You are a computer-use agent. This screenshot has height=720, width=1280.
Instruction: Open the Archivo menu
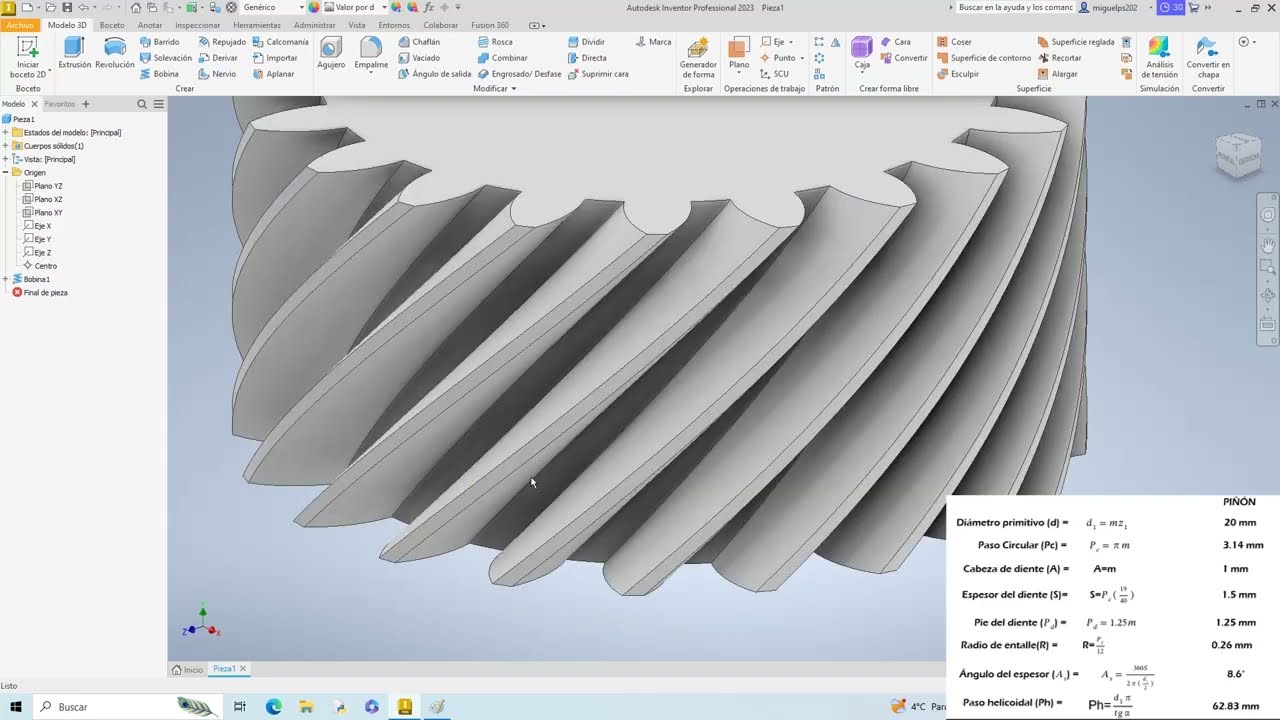click(20, 25)
